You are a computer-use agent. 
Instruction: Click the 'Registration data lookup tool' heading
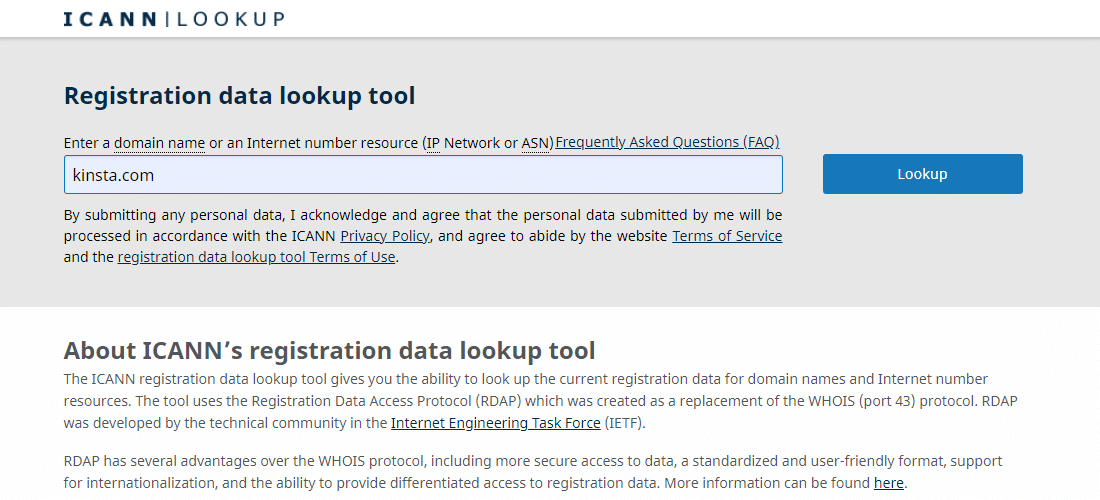coord(239,96)
